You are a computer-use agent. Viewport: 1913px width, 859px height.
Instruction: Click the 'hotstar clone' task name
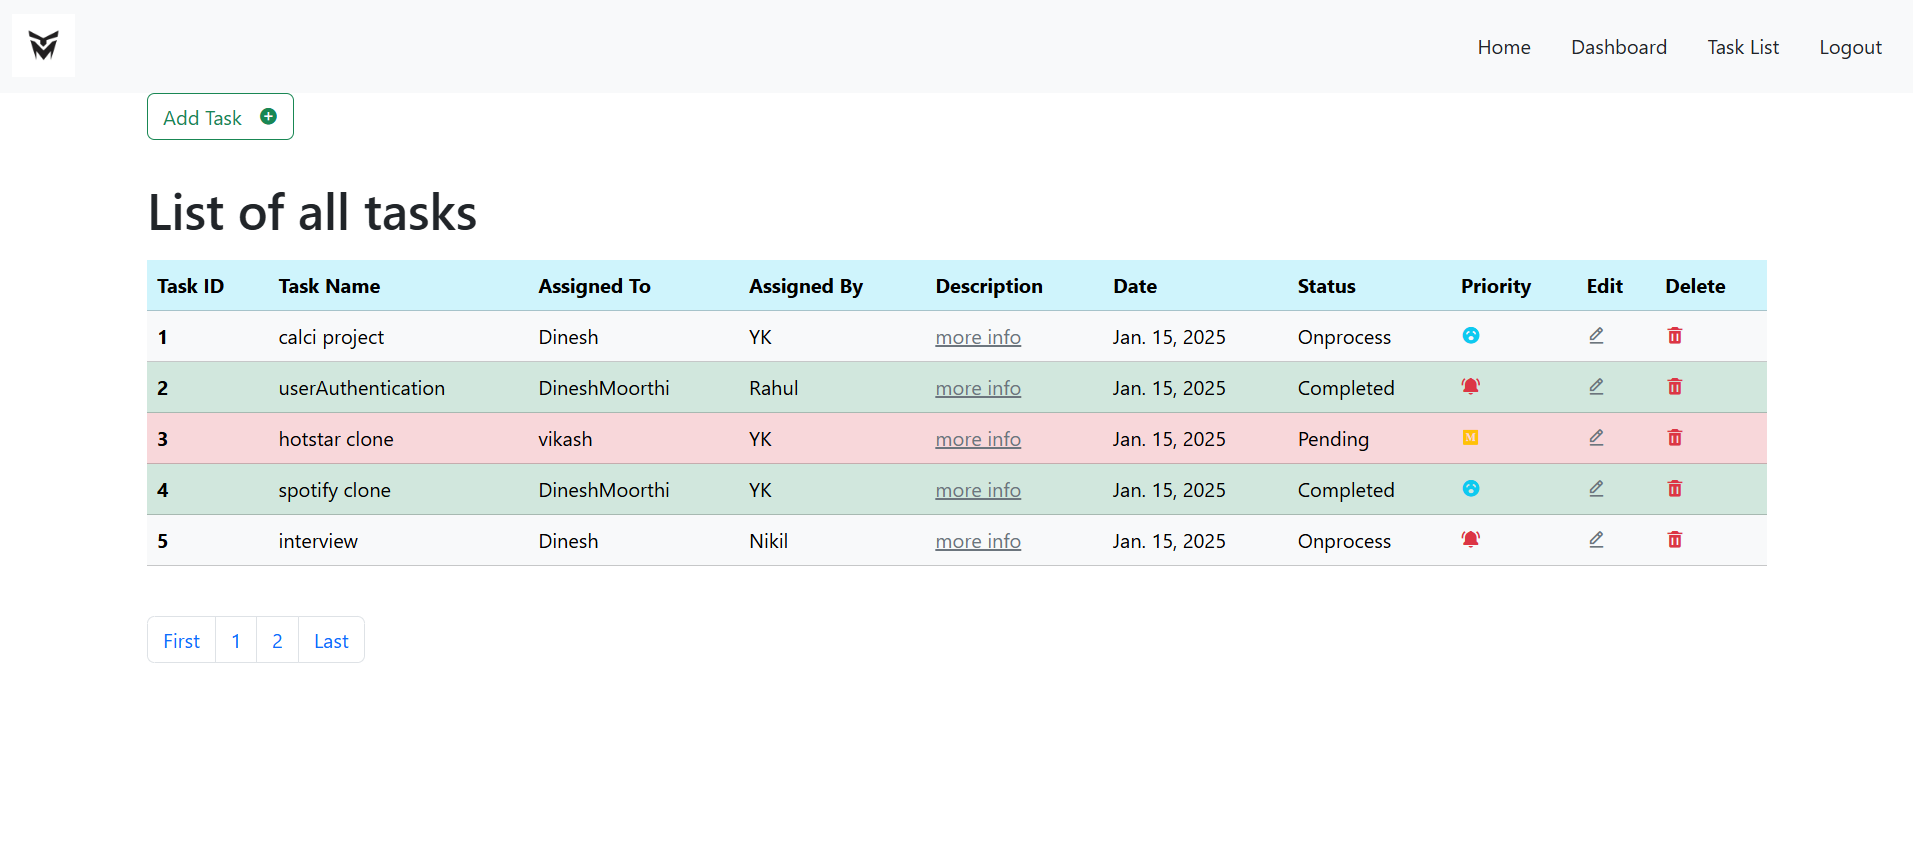click(x=336, y=439)
